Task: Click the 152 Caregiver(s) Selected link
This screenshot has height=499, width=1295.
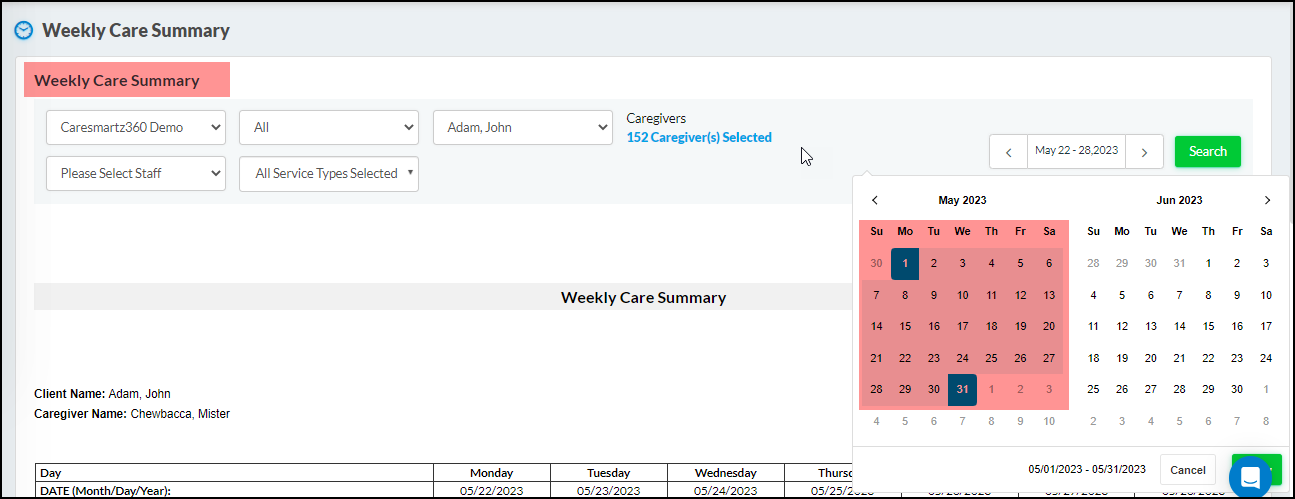Action: coord(699,137)
